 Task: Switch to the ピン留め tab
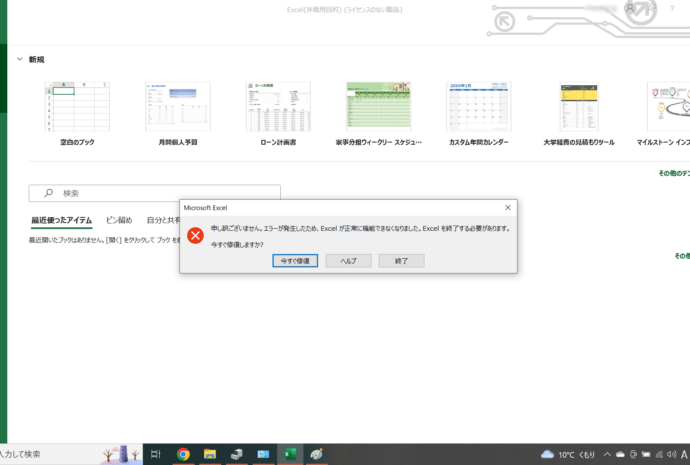[119, 220]
